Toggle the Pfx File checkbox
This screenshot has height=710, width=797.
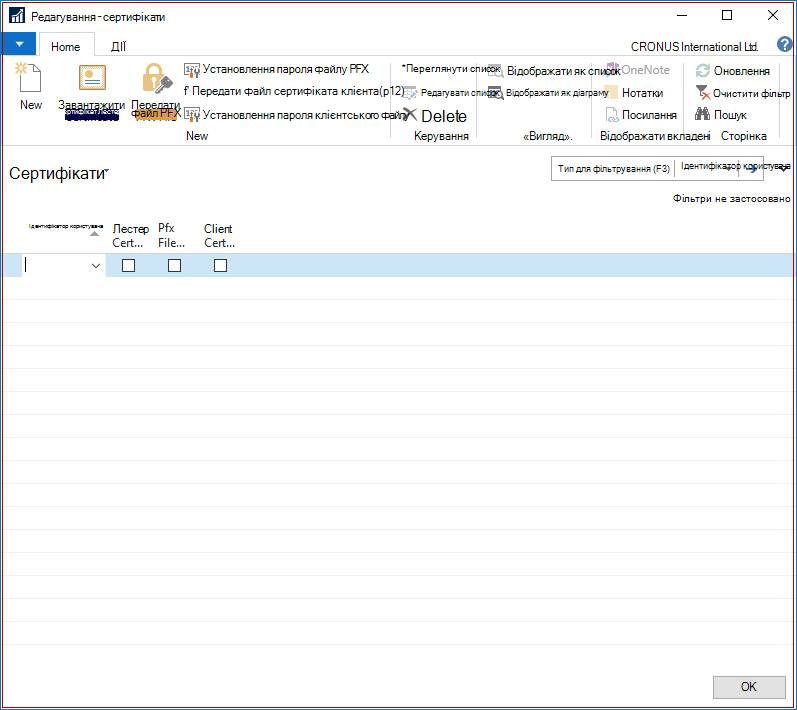pos(174,265)
